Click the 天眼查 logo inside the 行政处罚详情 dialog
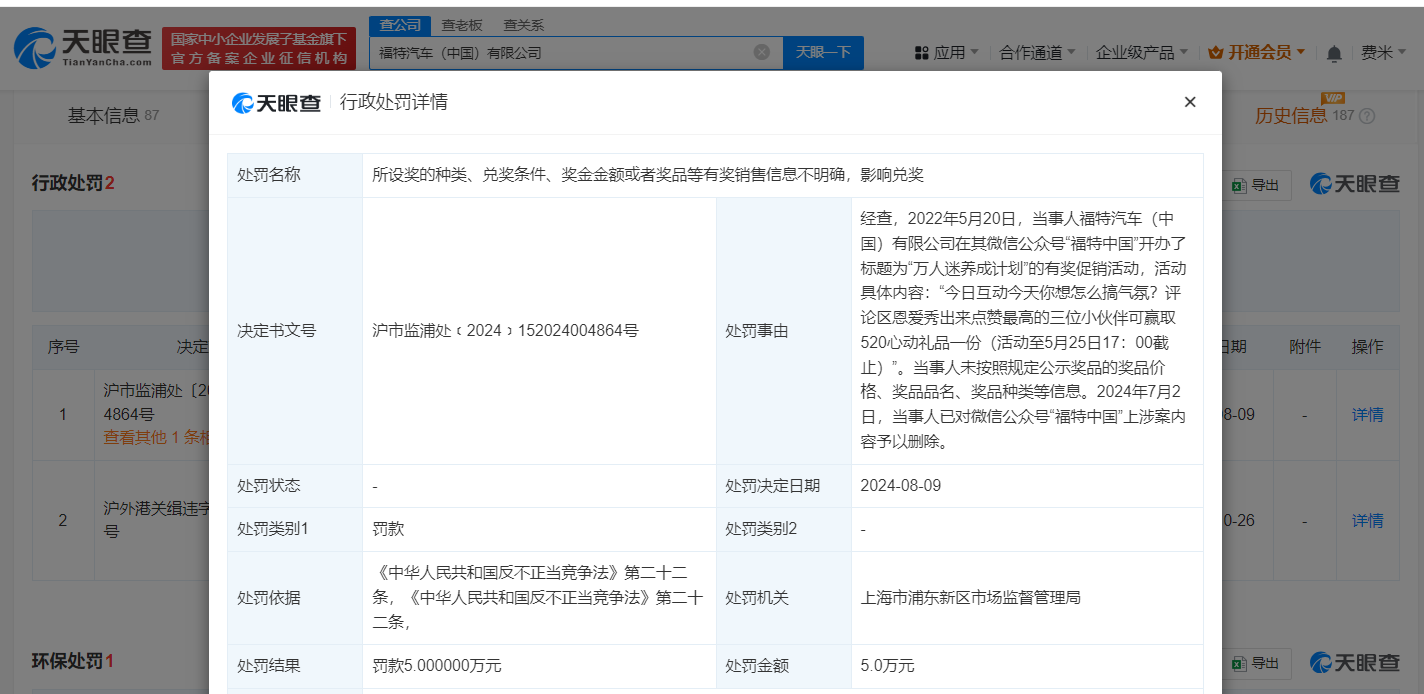Image resolution: width=1424 pixels, height=694 pixels. tap(277, 102)
